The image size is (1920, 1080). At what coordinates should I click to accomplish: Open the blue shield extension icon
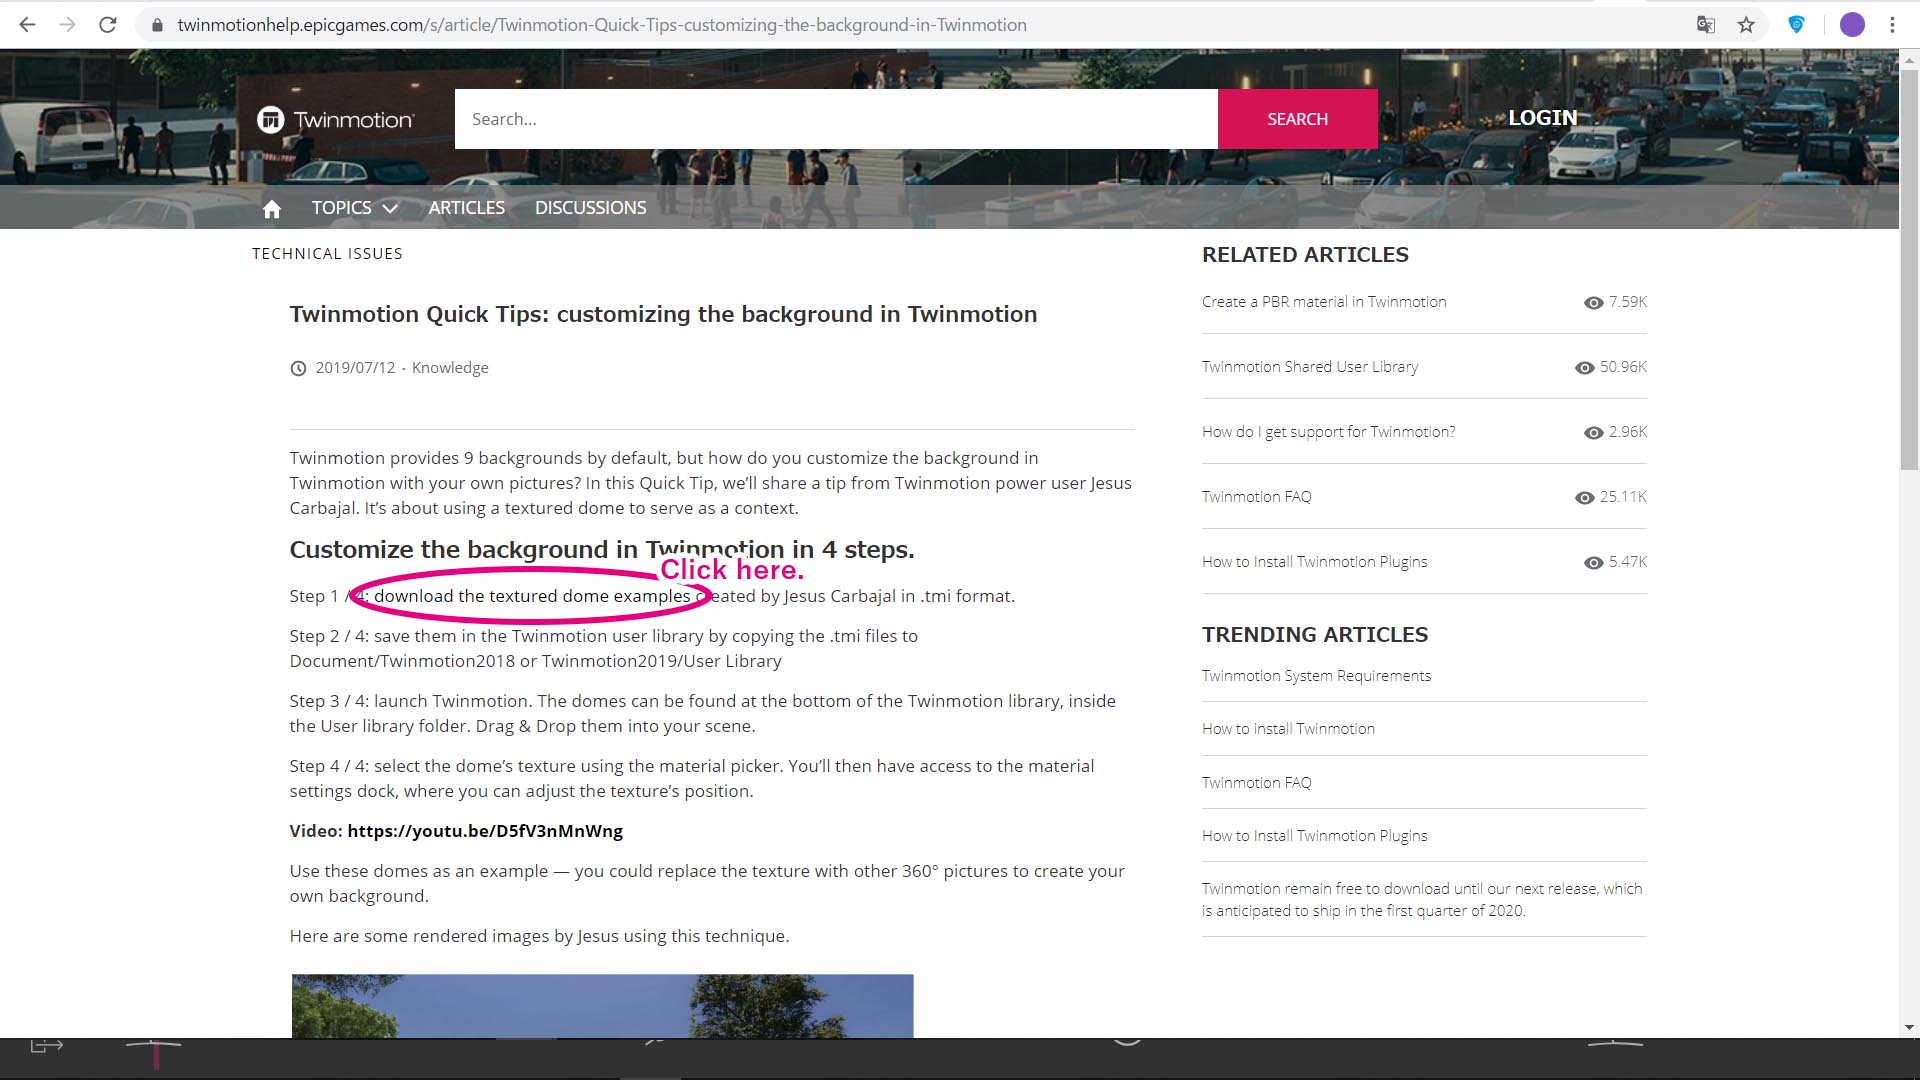pos(1796,25)
